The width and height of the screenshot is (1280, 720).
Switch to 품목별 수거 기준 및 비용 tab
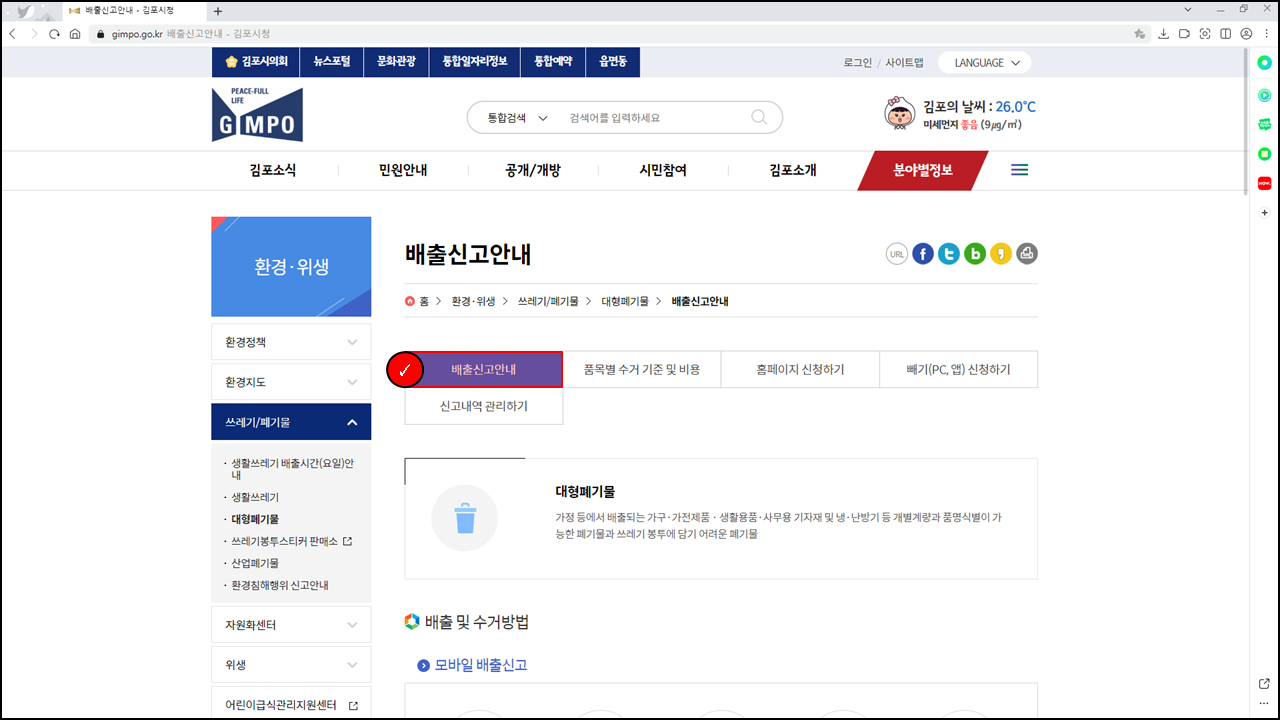(x=642, y=370)
